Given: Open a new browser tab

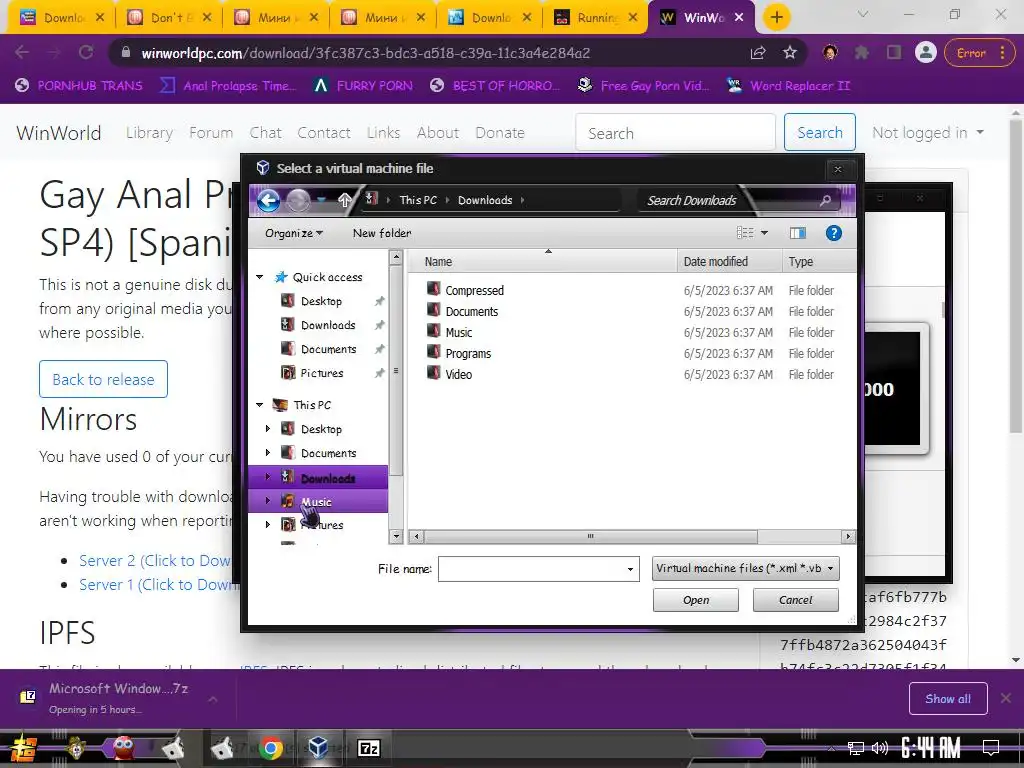Looking at the screenshot, I should [776, 17].
